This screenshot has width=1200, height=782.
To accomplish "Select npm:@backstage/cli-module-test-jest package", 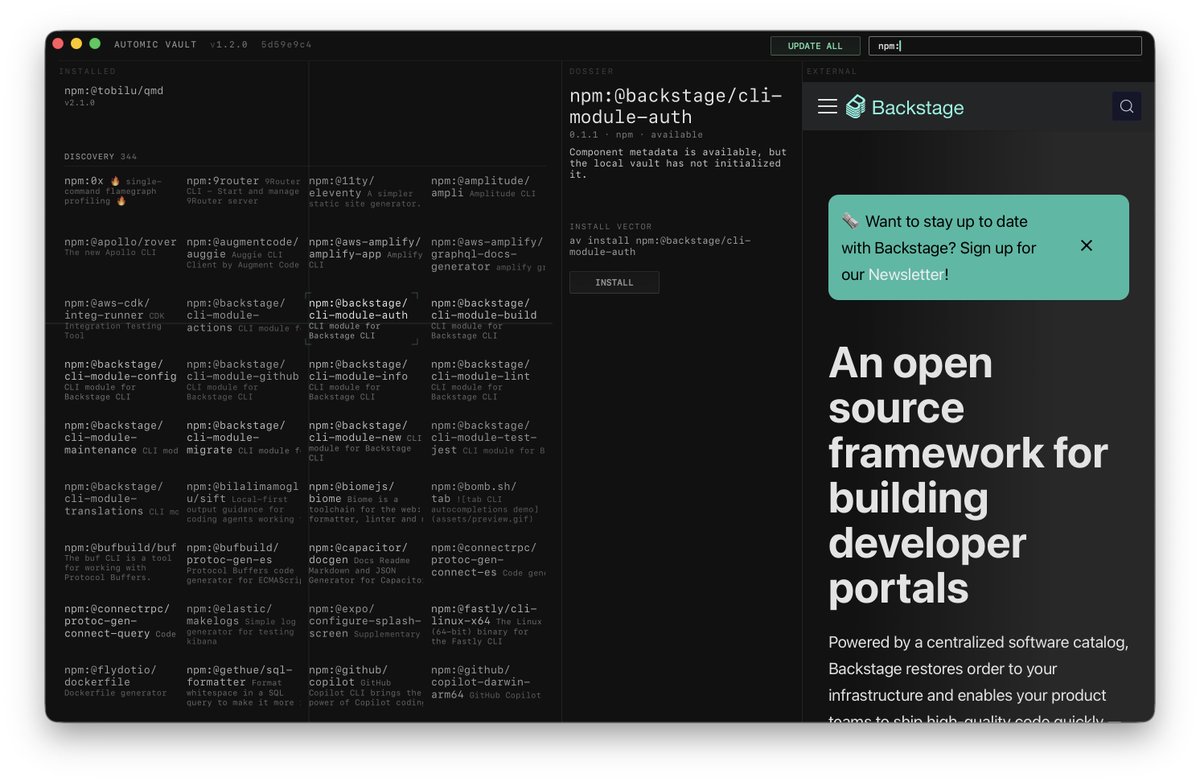I will (x=488, y=437).
